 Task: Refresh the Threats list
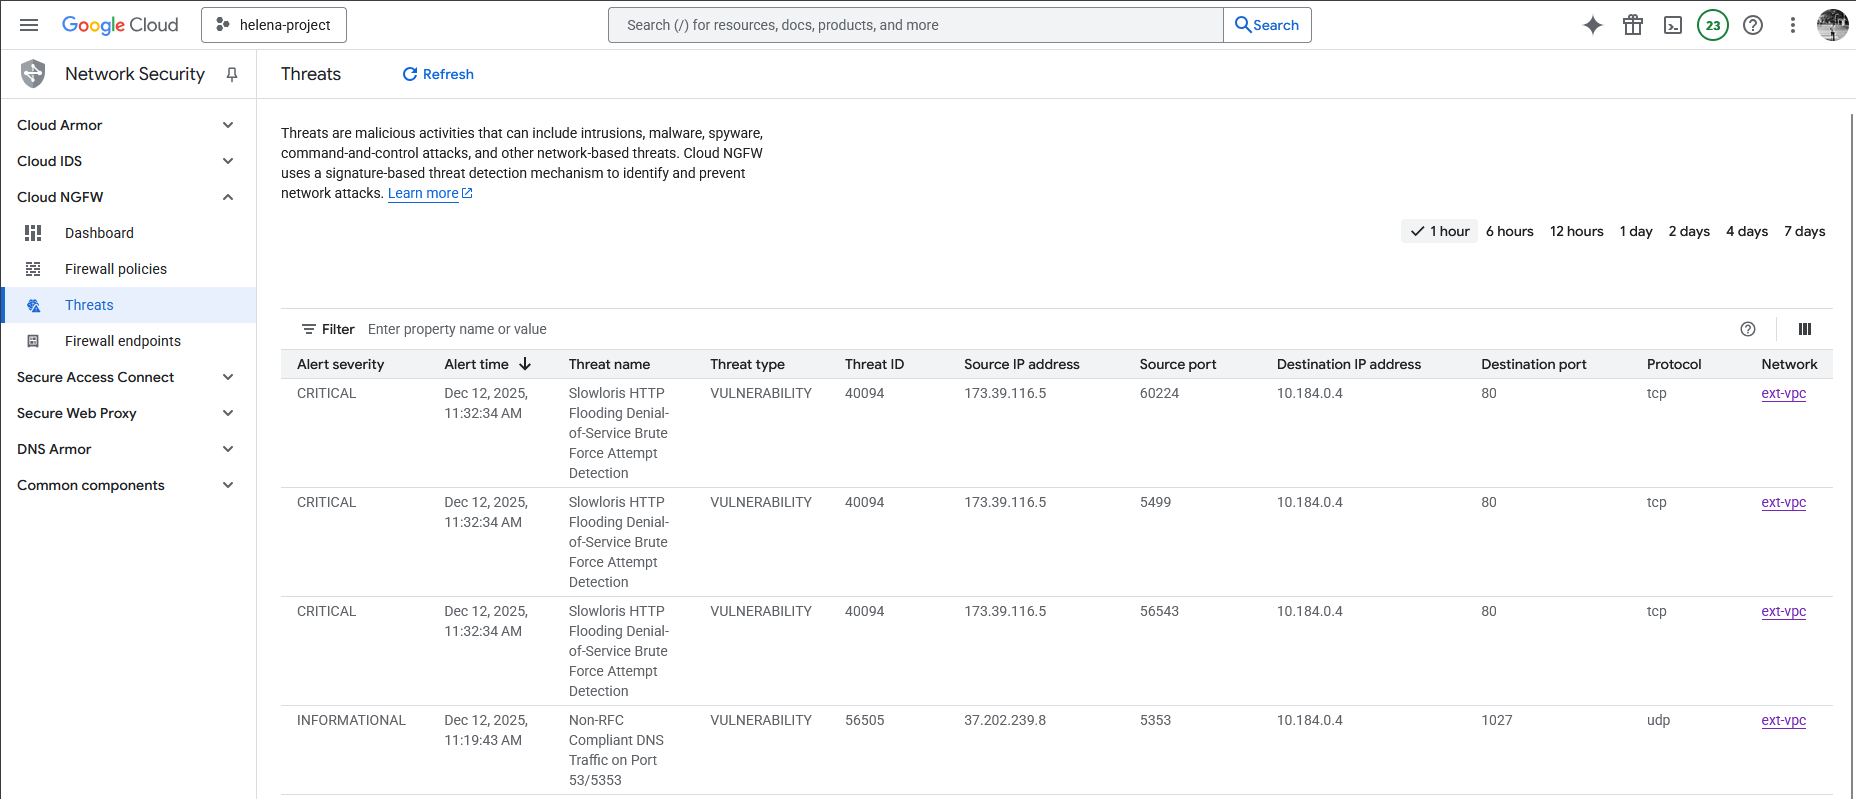click(x=438, y=74)
